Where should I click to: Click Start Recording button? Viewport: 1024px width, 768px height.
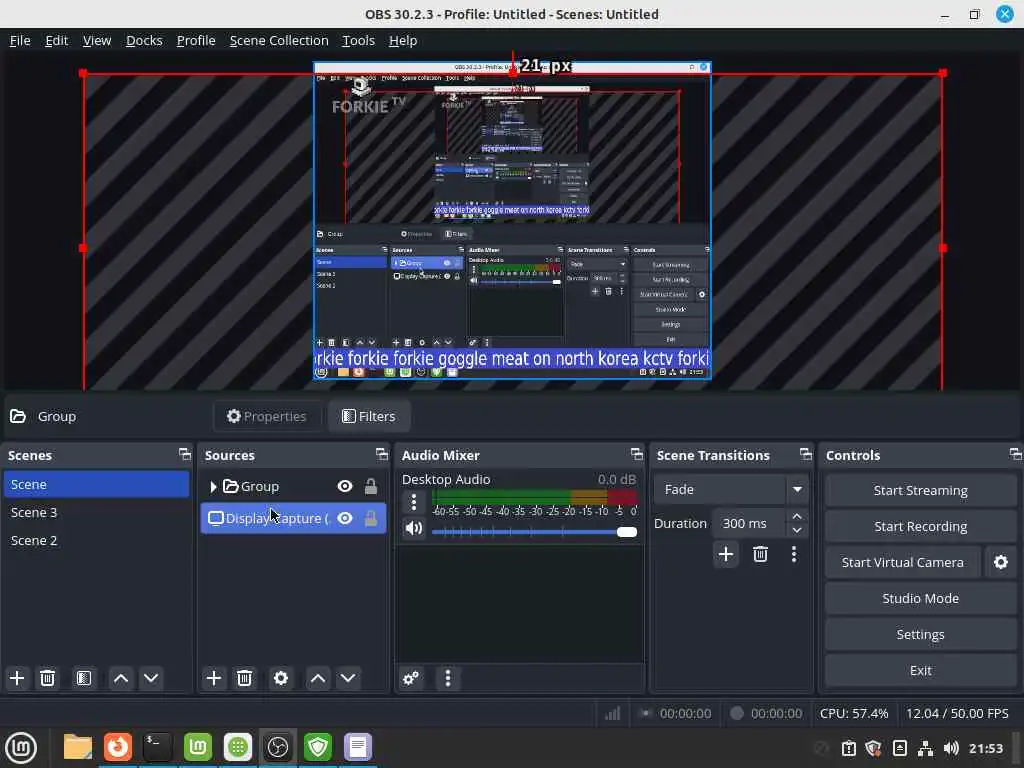(x=920, y=526)
